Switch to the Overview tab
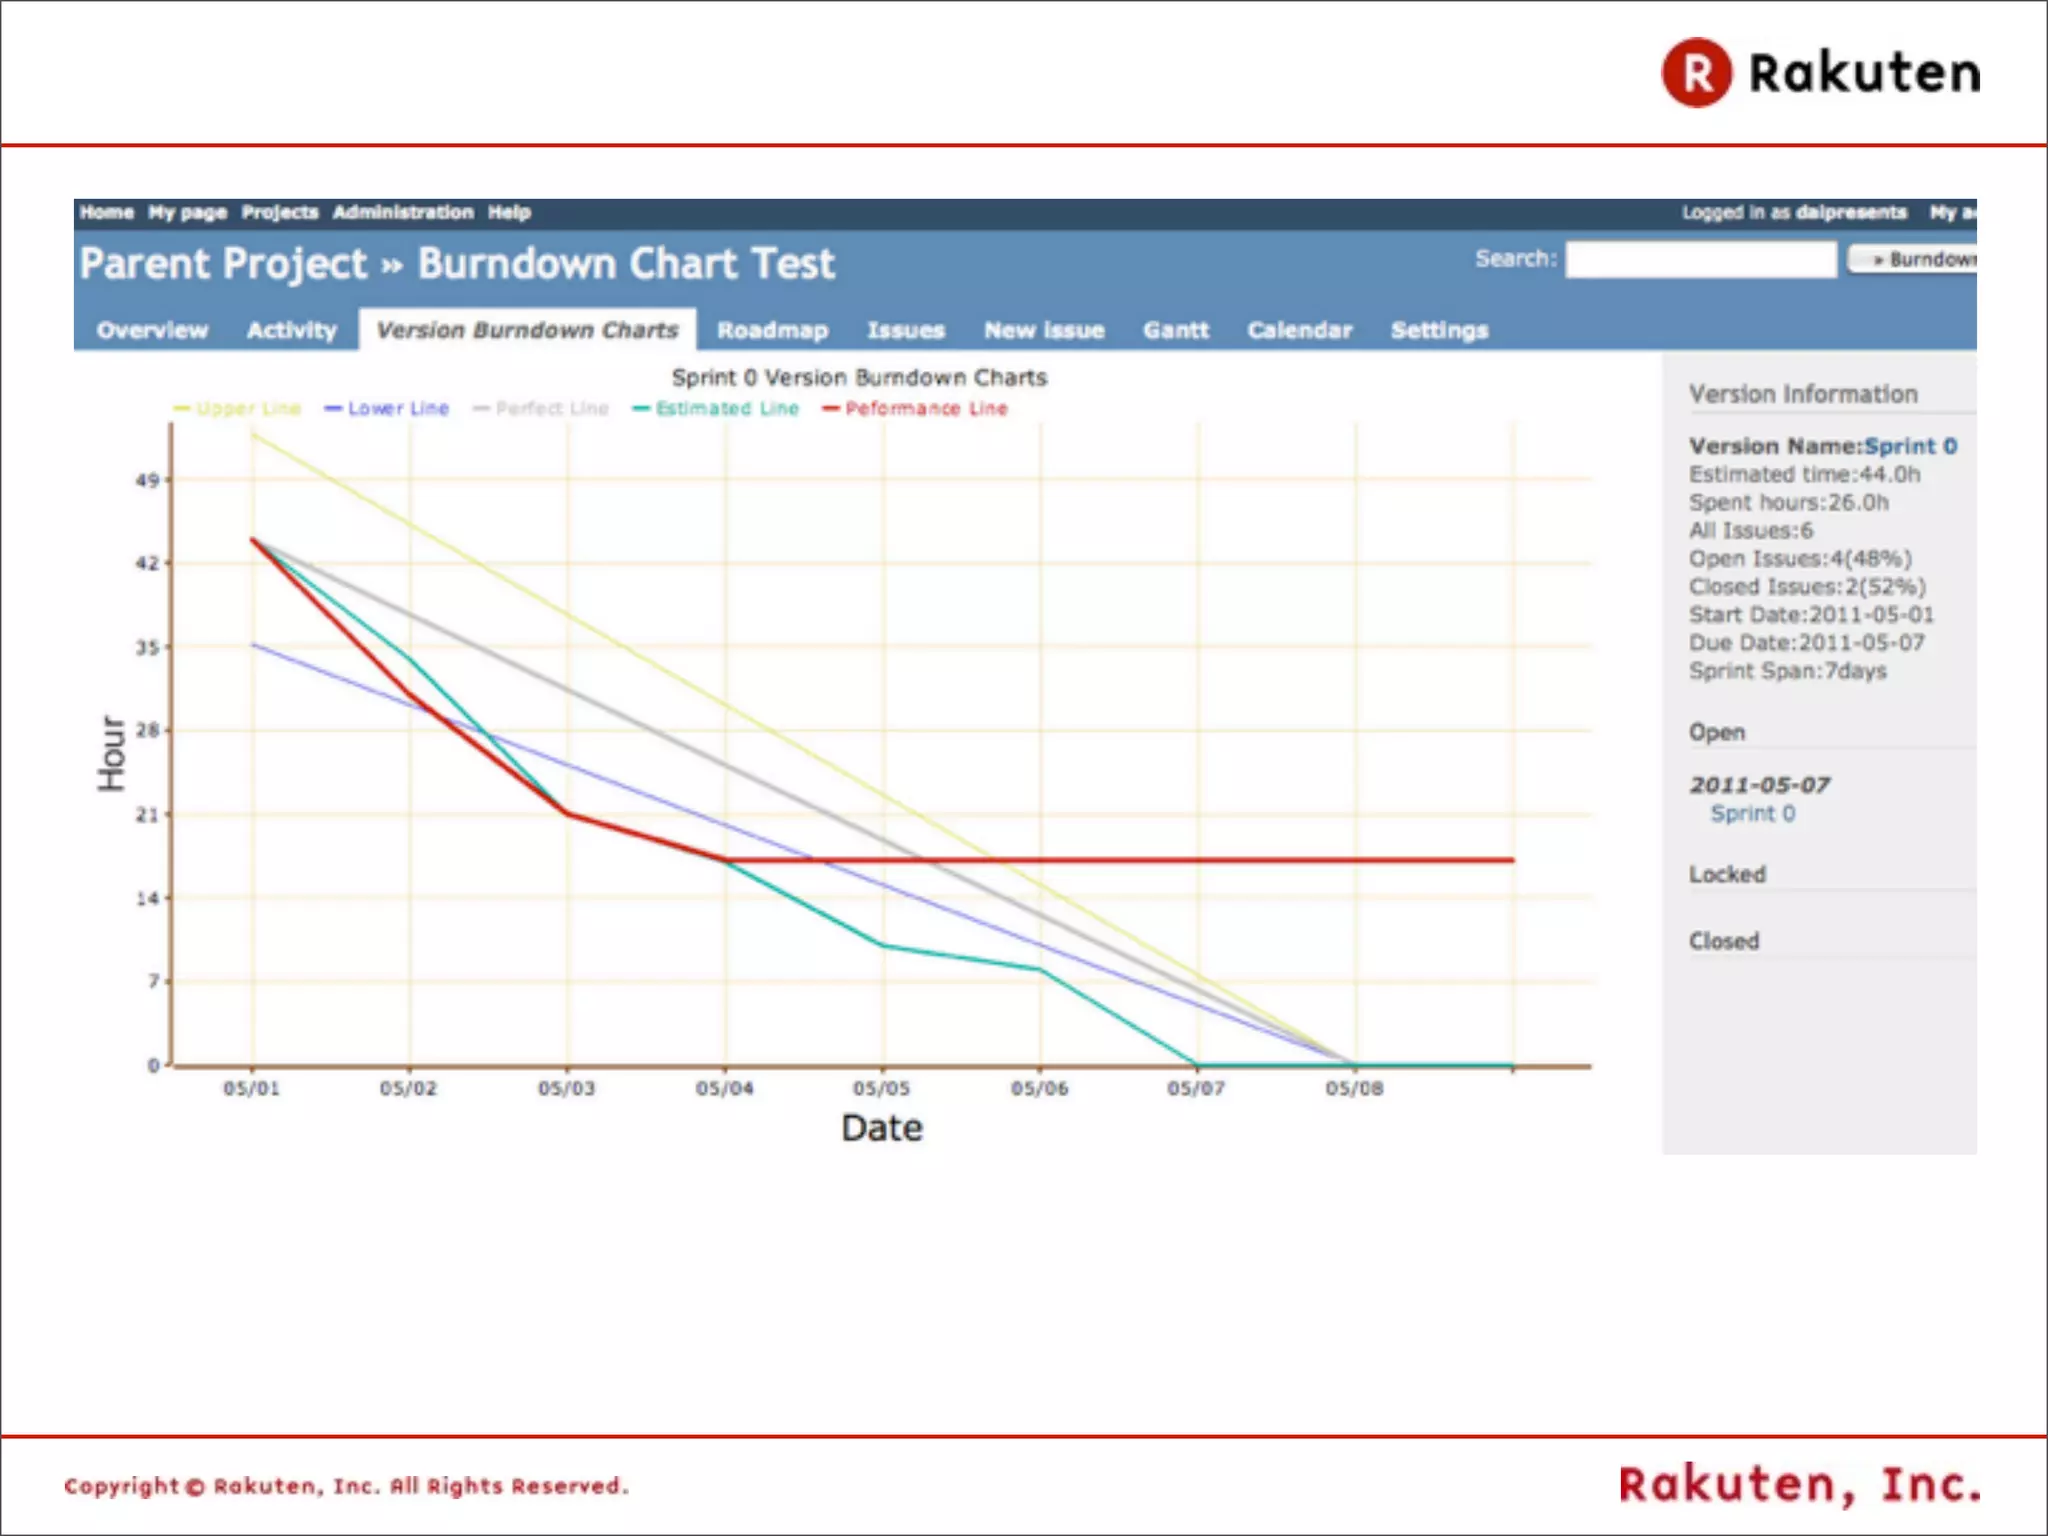2048x1536 pixels. 152,330
